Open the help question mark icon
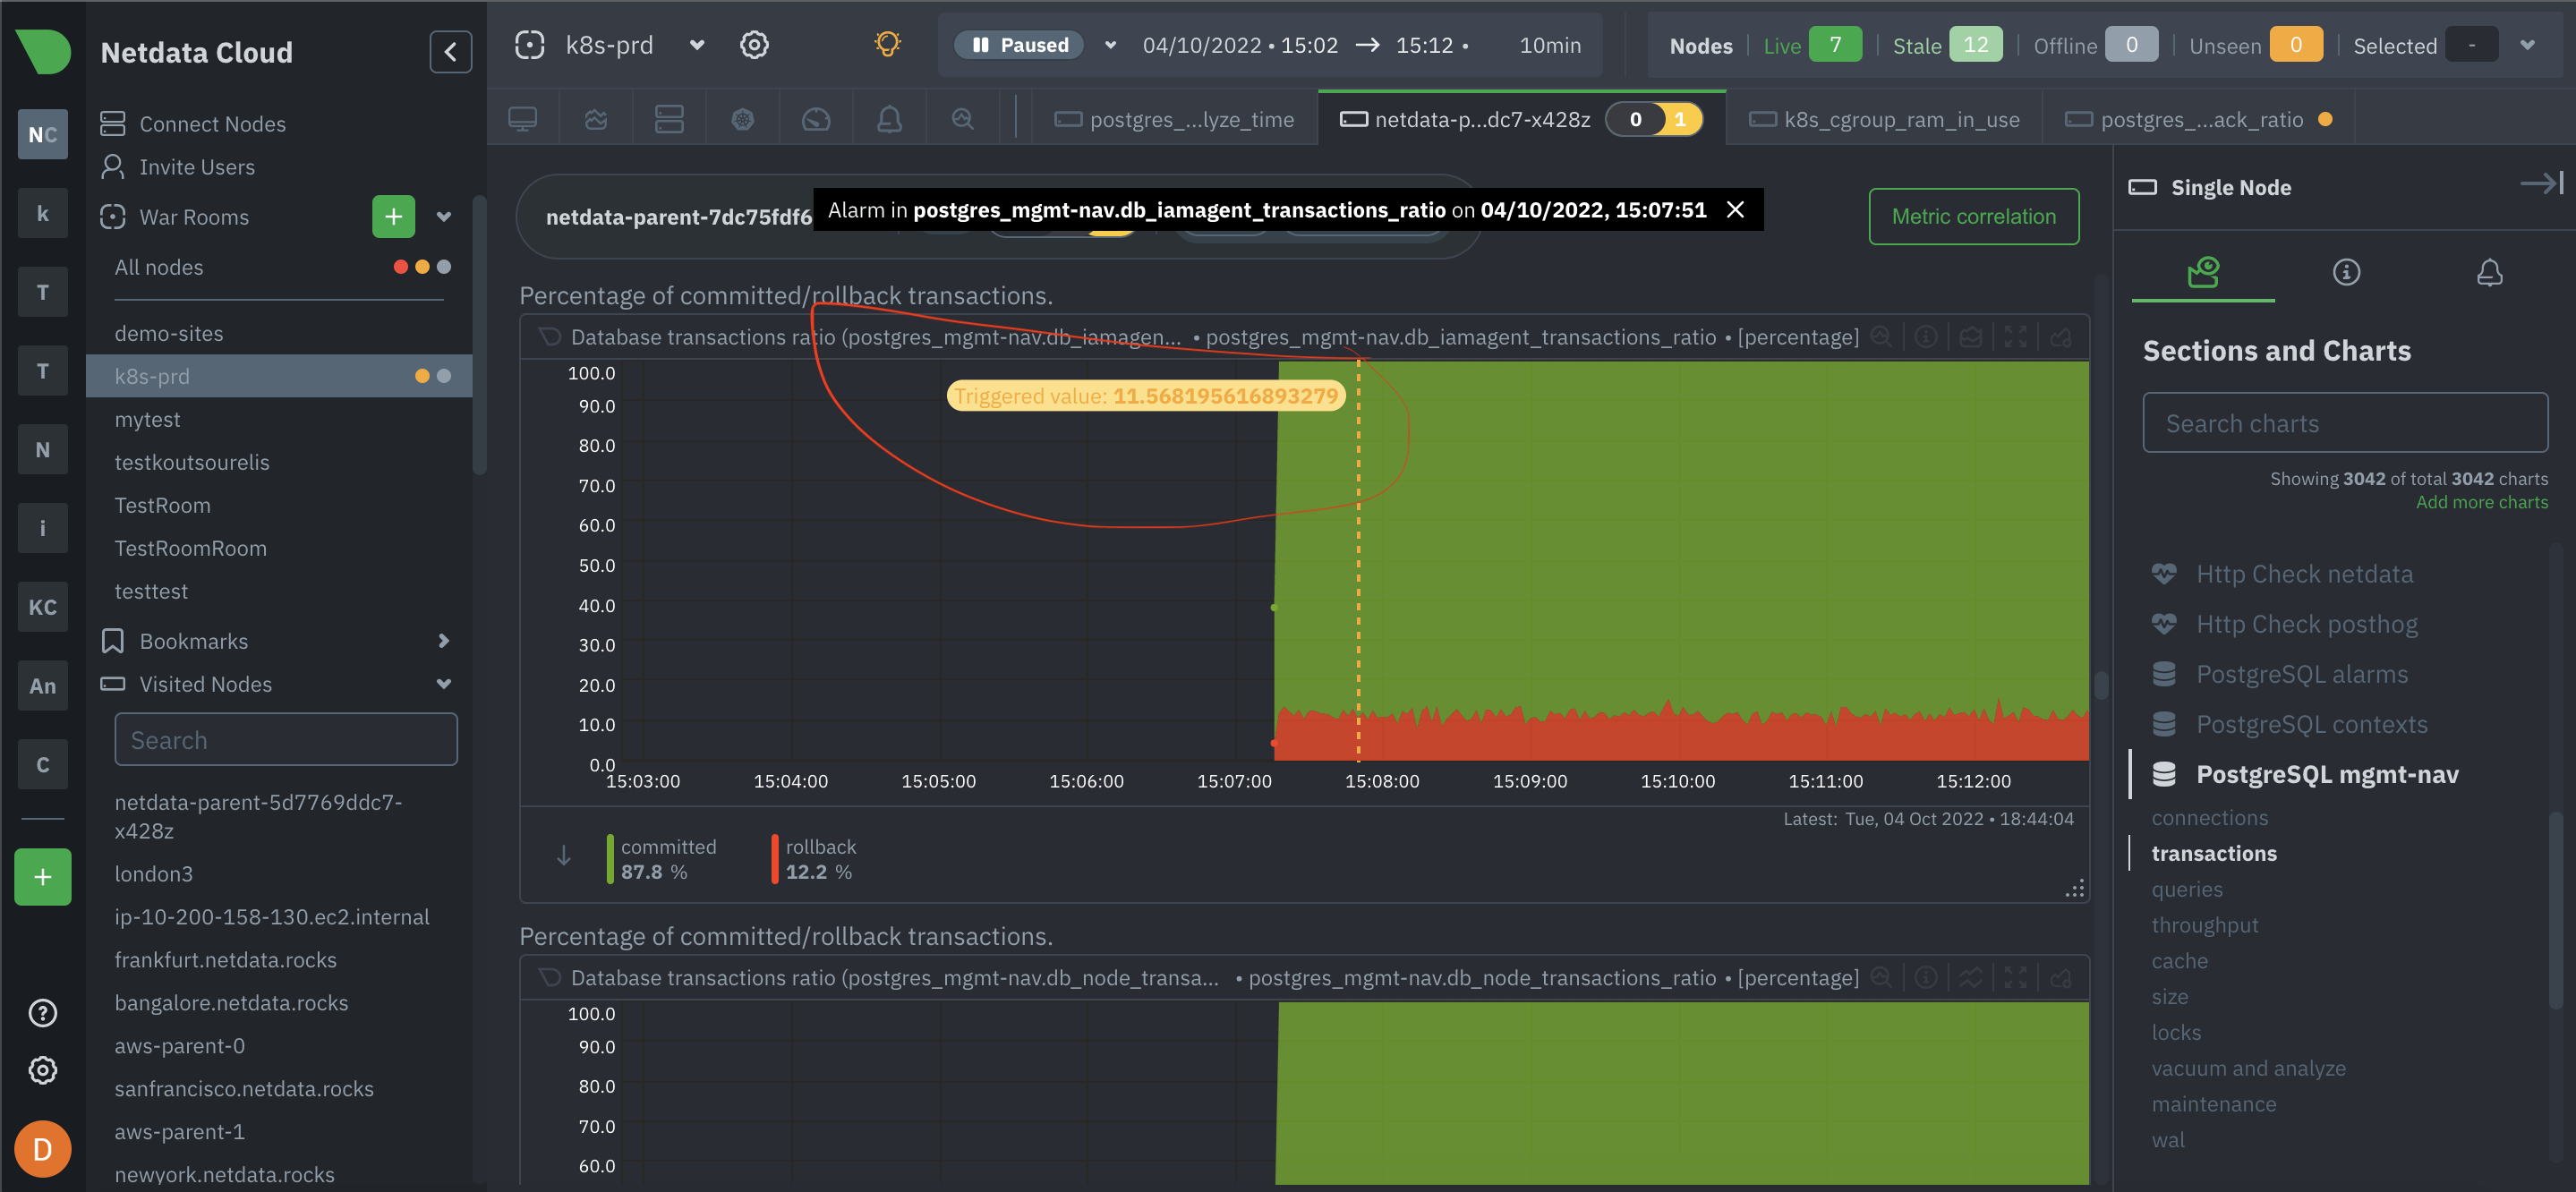 click(x=43, y=1013)
